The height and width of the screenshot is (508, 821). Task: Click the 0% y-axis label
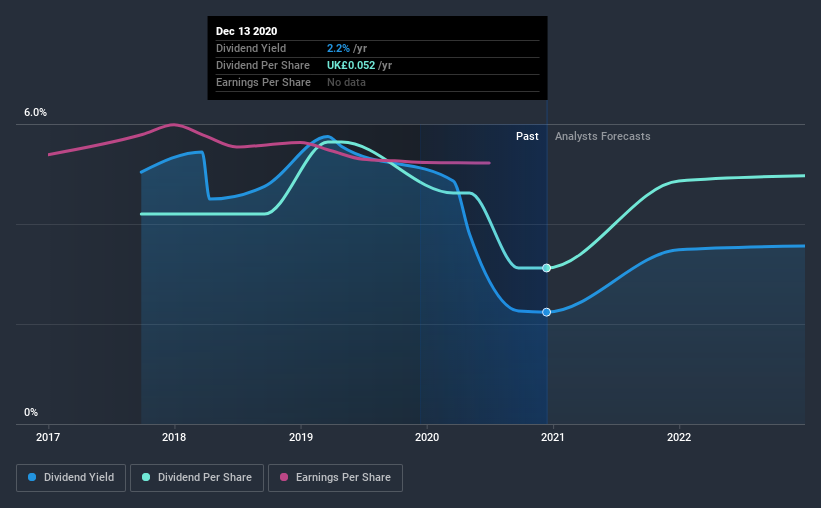pos(31,413)
